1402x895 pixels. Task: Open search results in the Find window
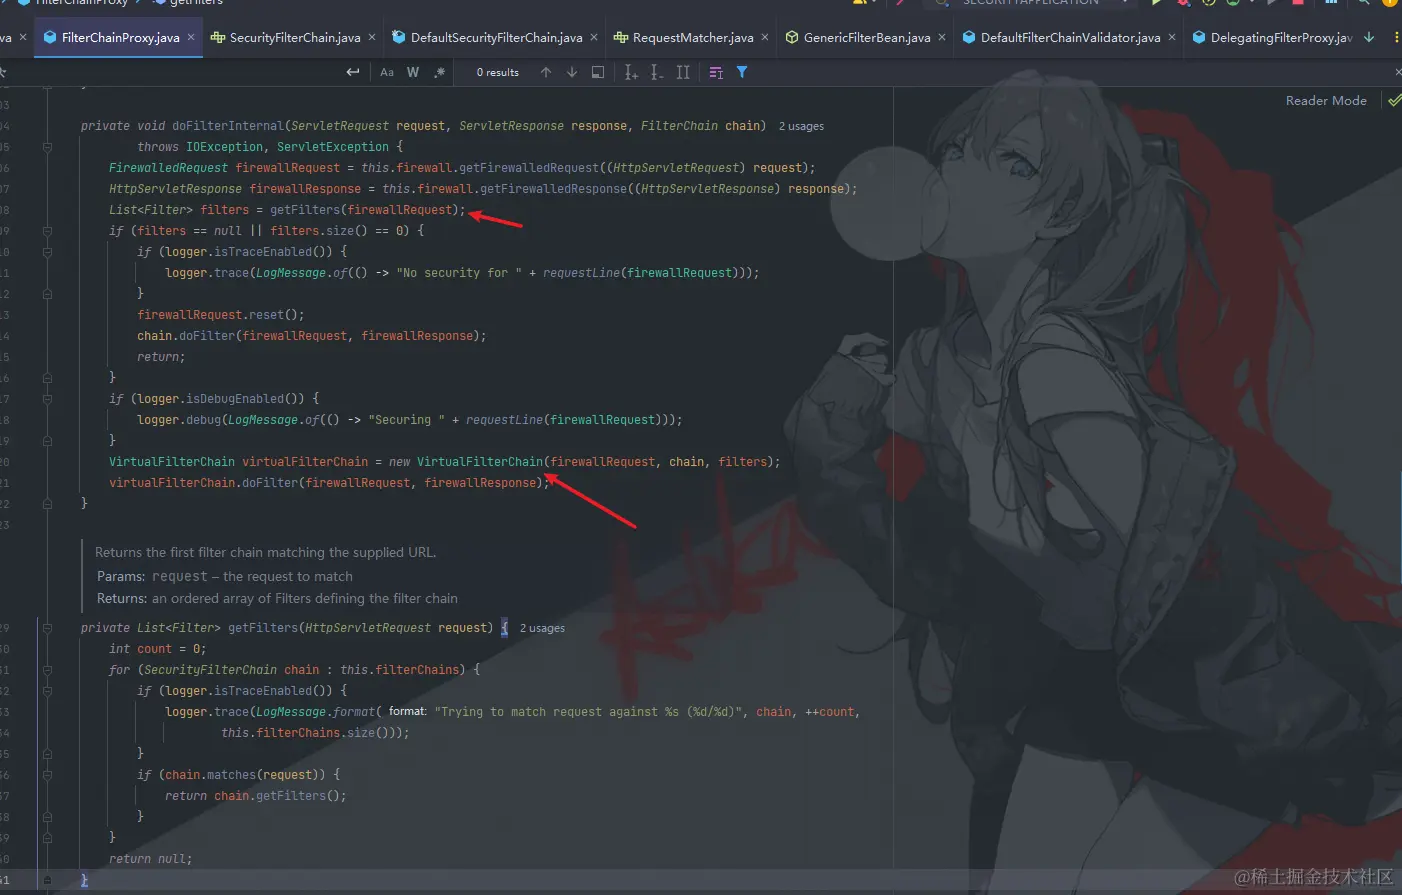598,72
